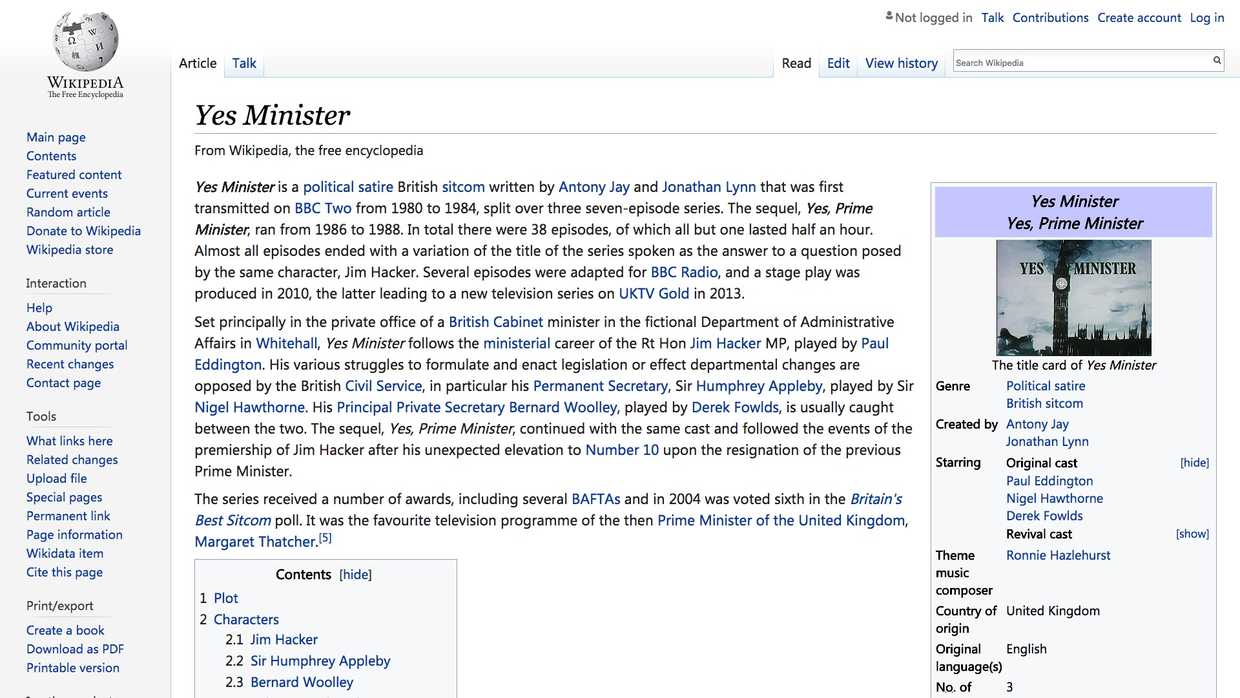Open the Margaret Thatcher article link
Screen dimensions: 1240x698
(x=255, y=542)
